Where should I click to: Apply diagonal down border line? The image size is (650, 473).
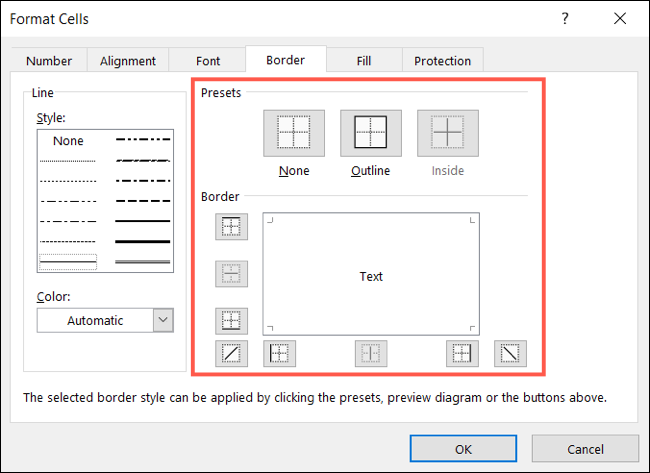point(511,353)
